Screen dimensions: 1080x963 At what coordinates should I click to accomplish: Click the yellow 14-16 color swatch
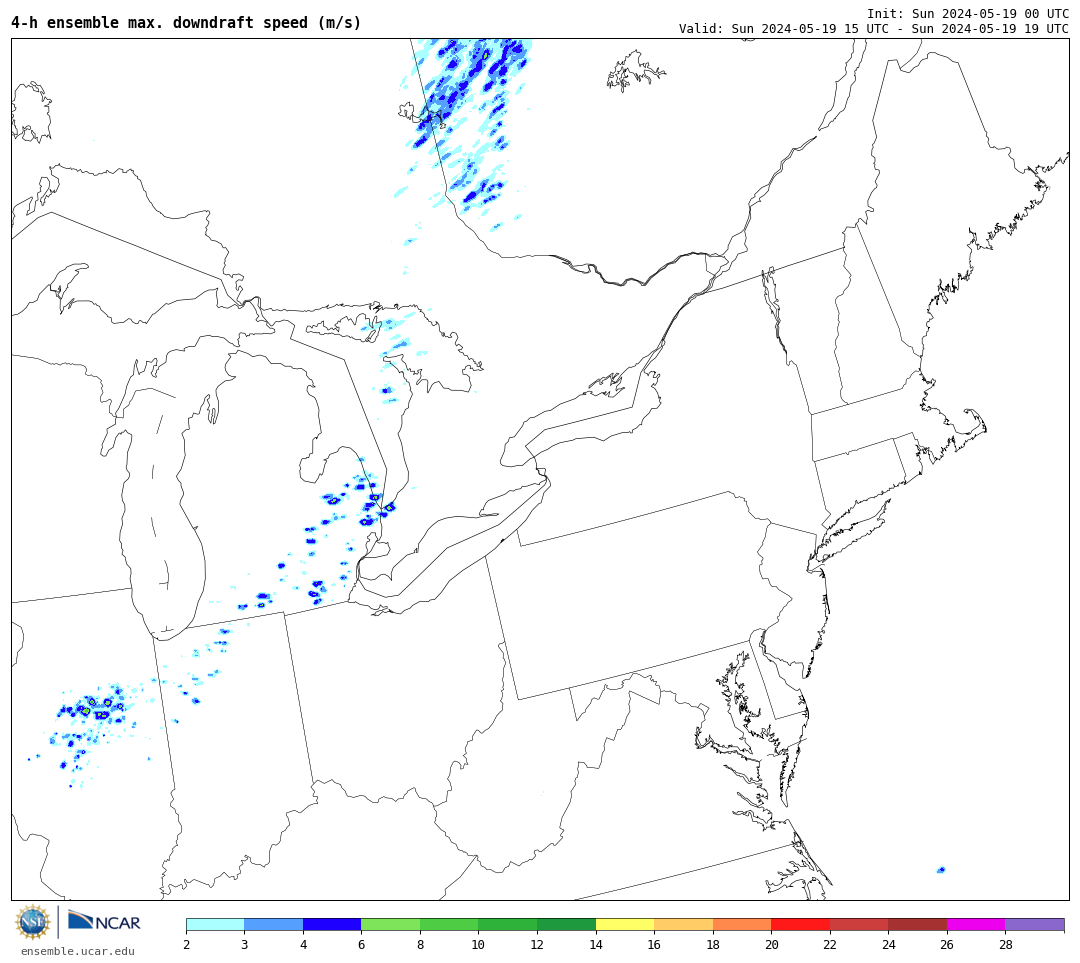click(x=625, y=924)
